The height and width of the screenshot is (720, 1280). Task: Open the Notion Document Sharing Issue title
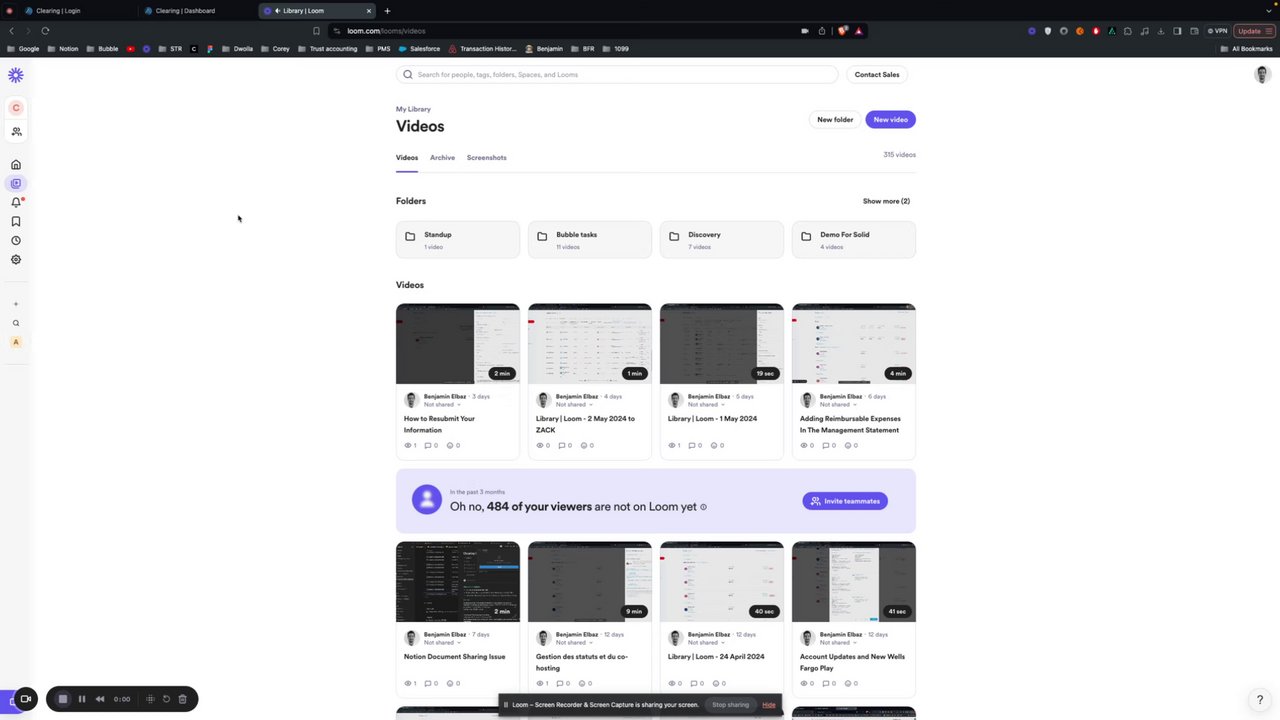[x=454, y=657]
